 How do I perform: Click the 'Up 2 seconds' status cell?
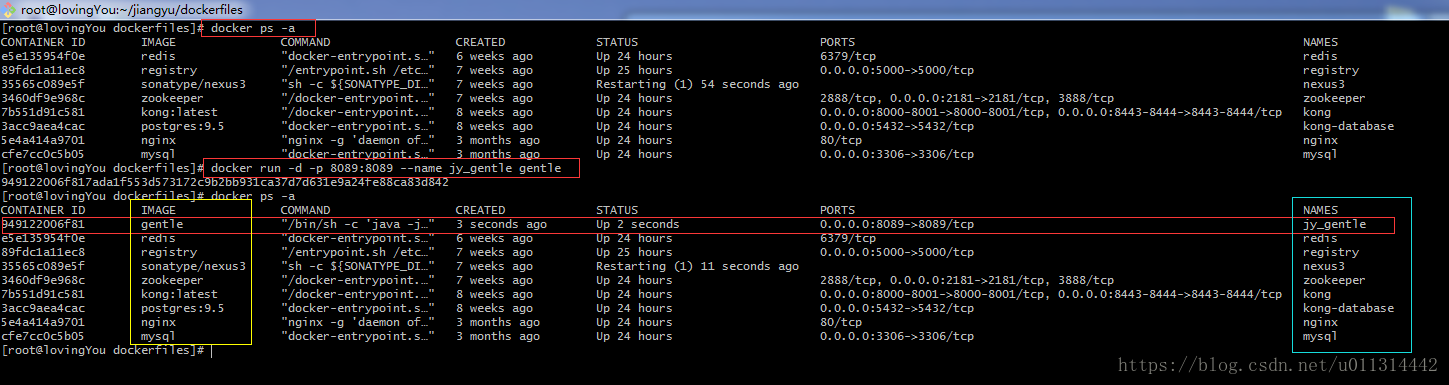coord(637,224)
